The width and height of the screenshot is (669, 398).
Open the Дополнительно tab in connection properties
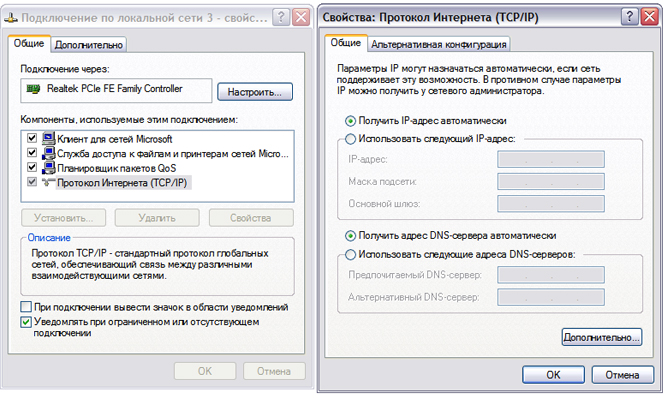[x=89, y=45]
